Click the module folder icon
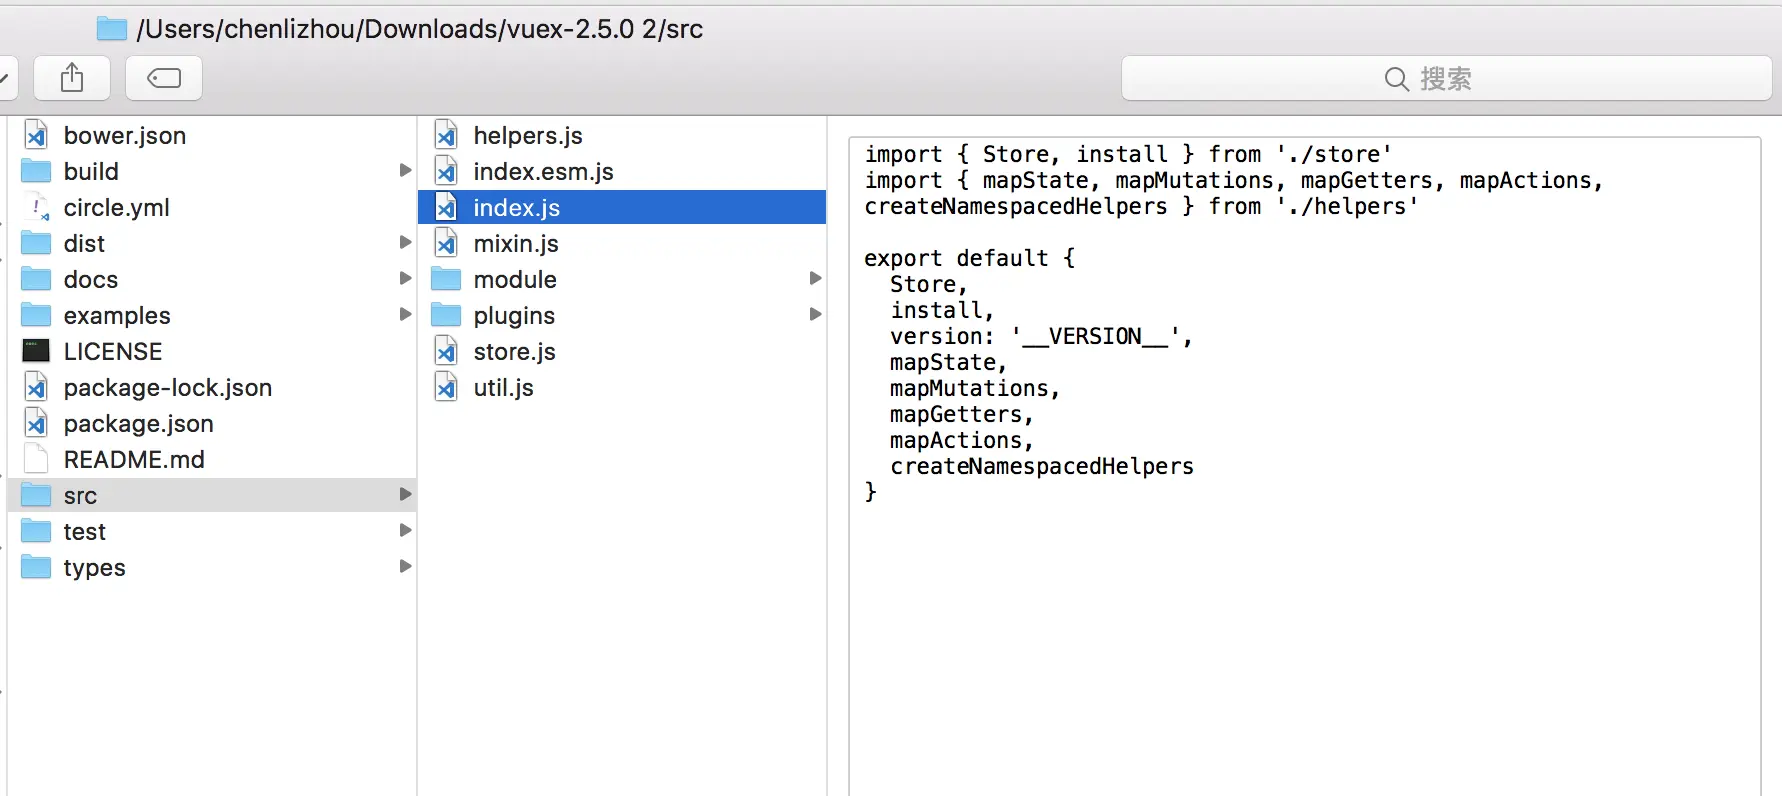The image size is (1782, 796). [446, 279]
